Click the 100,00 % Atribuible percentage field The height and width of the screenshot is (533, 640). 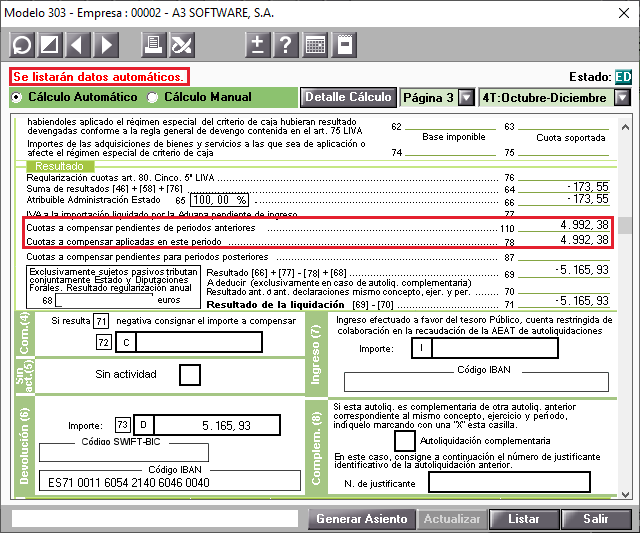(x=220, y=200)
